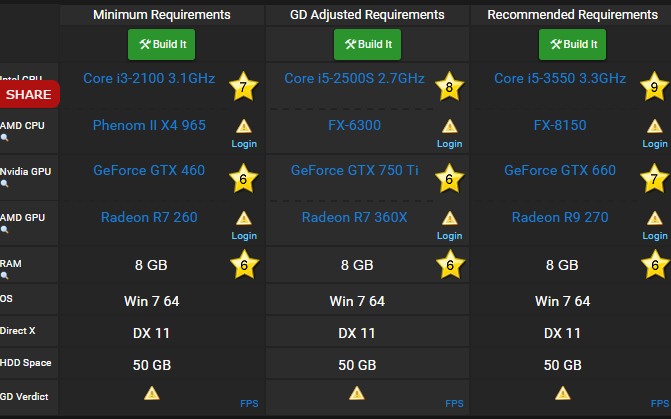Click star rating 9 beside Core i5-3550
Screen dimensions: 671x419
point(654,86)
